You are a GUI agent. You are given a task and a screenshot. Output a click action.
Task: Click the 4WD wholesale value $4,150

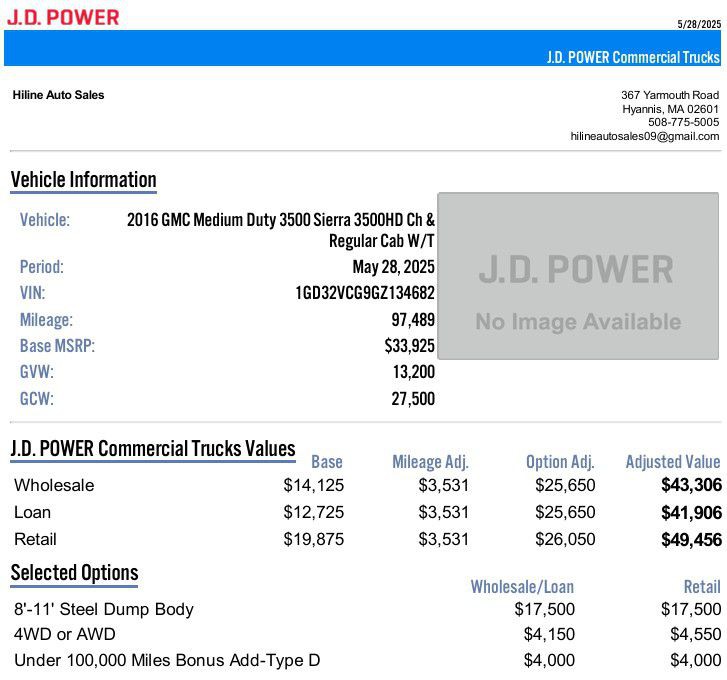pyautogui.click(x=549, y=635)
